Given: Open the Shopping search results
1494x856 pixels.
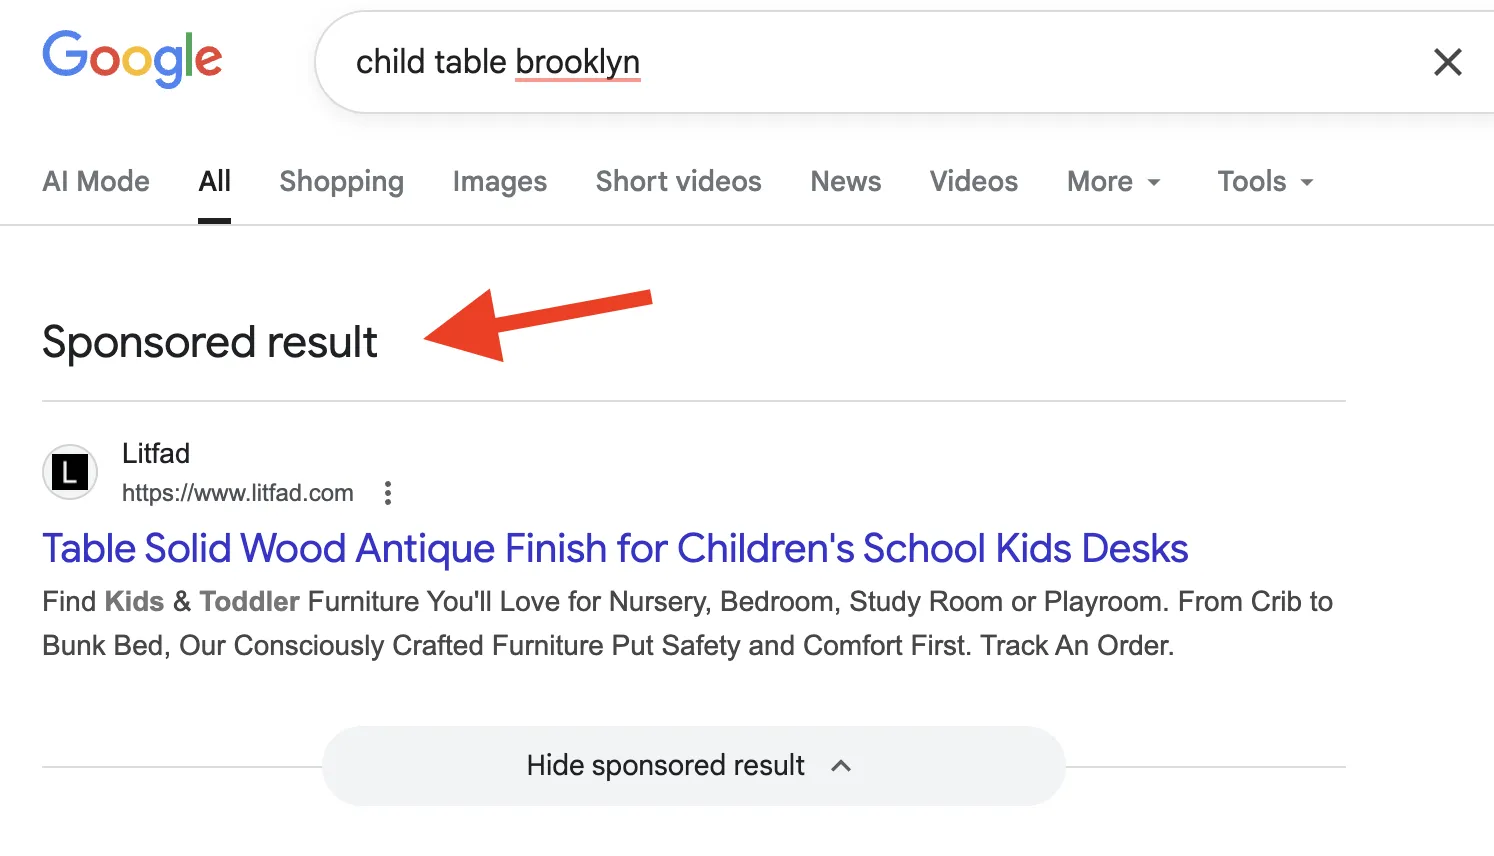Looking at the screenshot, I should (x=341, y=181).
